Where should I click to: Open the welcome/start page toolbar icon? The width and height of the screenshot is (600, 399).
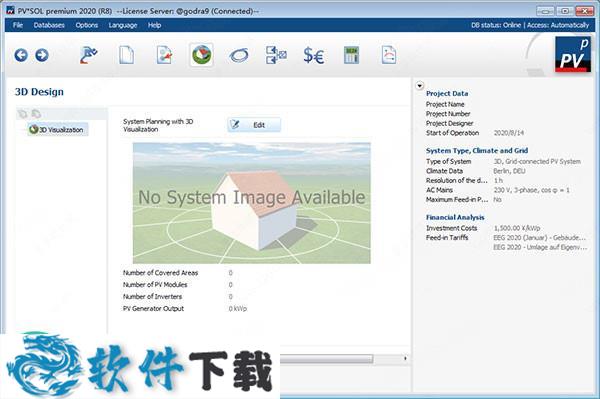pyautogui.click(x=89, y=55)
